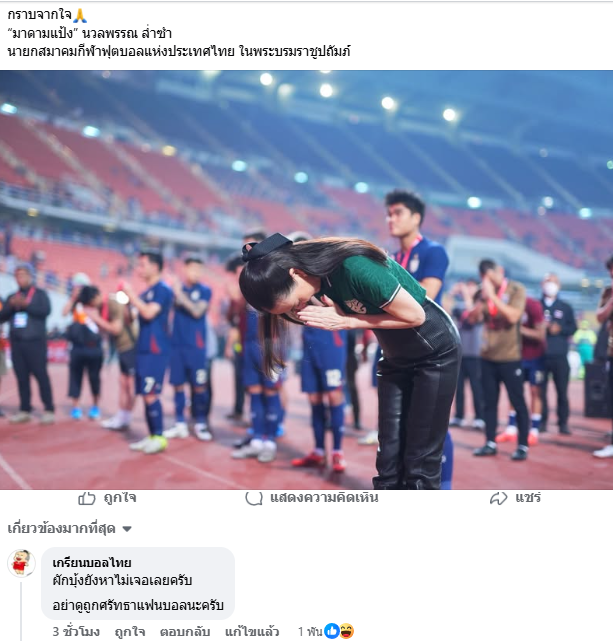
Task: Open the stadium photo of woman bowing
Action: coord(306,280)
